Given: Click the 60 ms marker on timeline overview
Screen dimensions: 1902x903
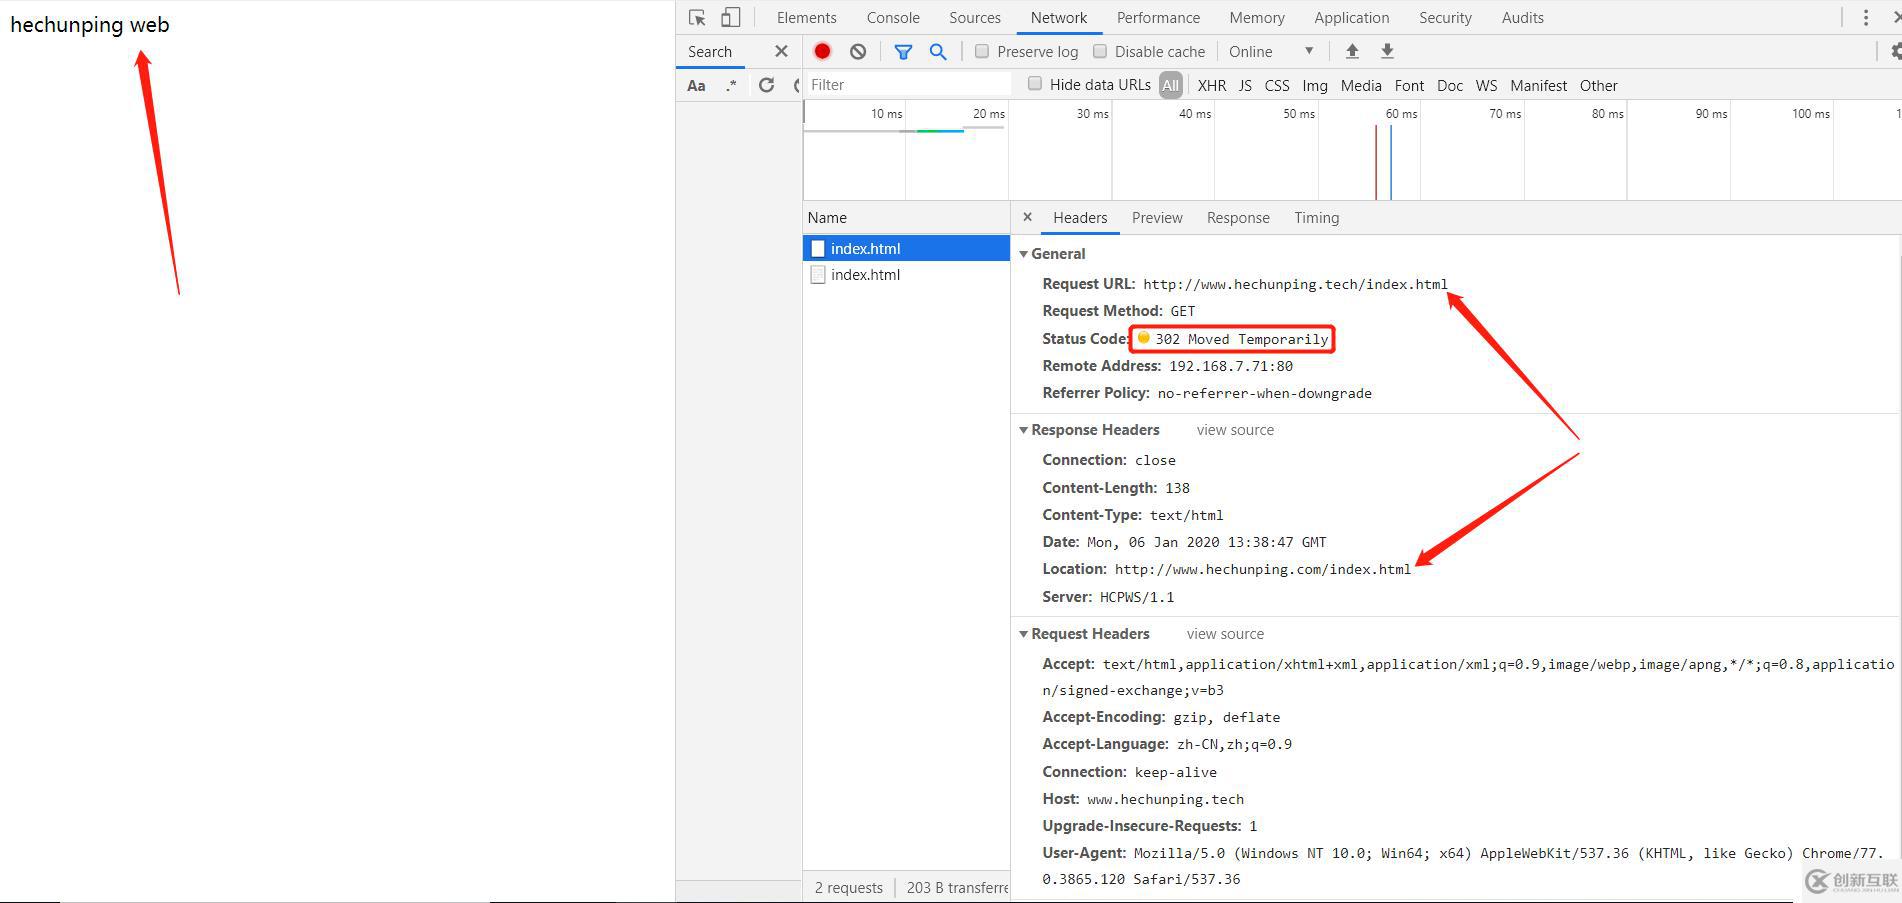Looking at the screenshot, I should 1401,114.
